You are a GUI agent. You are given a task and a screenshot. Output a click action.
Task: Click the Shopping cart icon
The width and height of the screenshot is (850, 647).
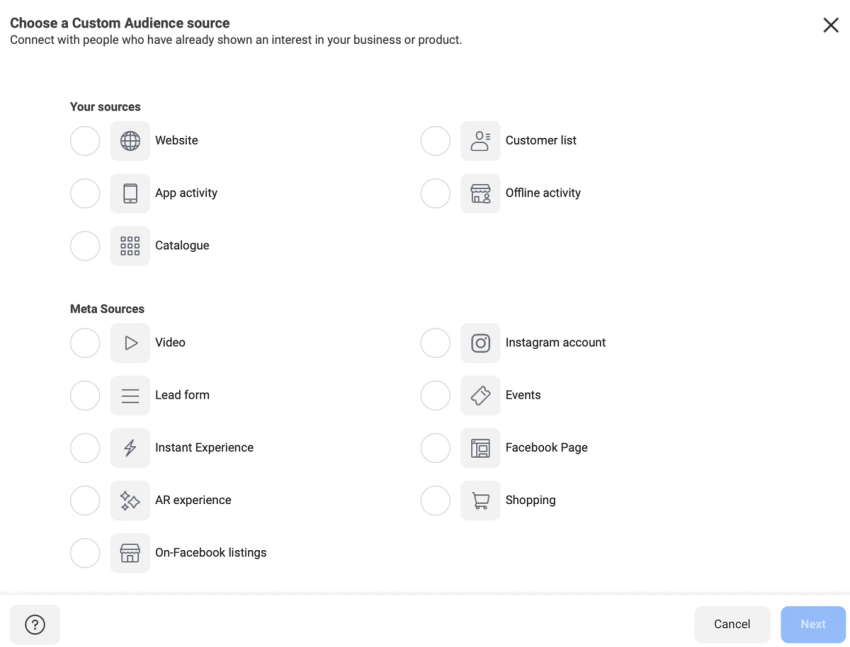pyautogui.click(x=480, y=500)
